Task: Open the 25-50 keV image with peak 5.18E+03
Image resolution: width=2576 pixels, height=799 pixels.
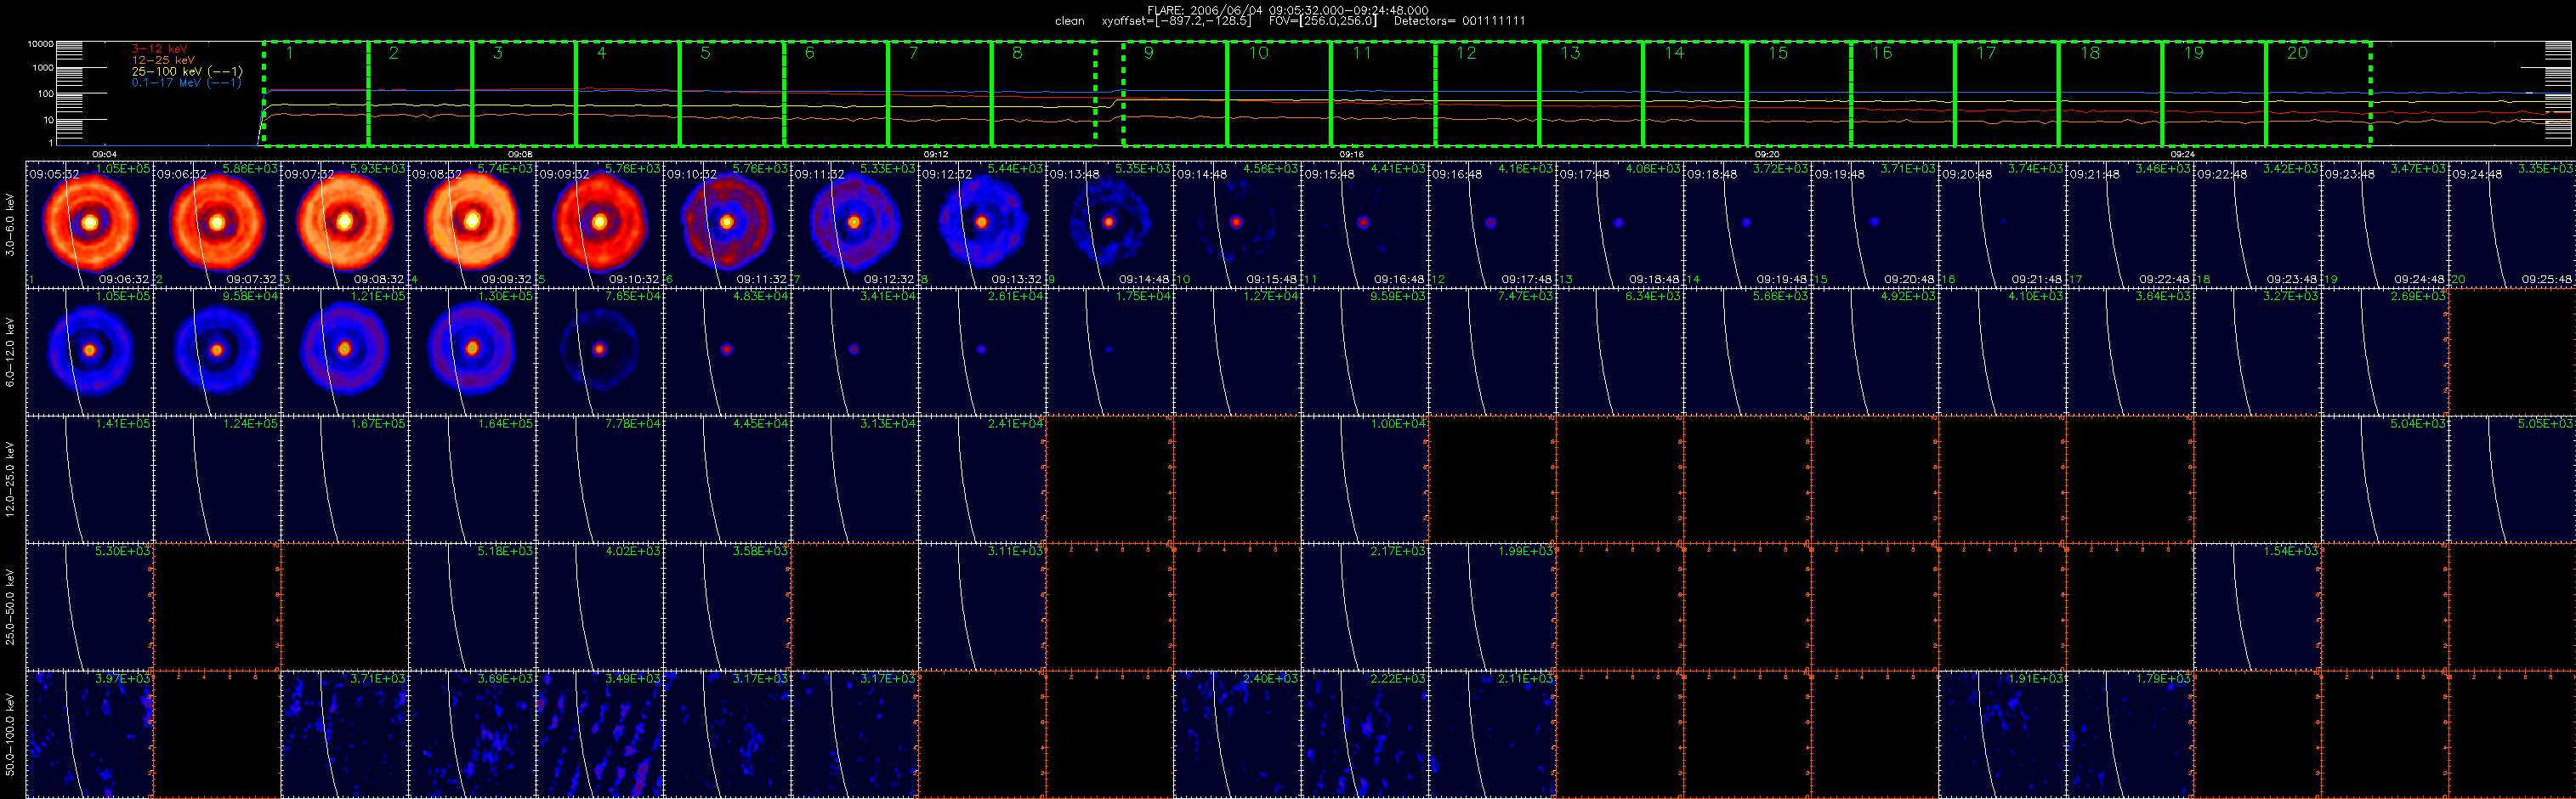Action: click(472, 607)
